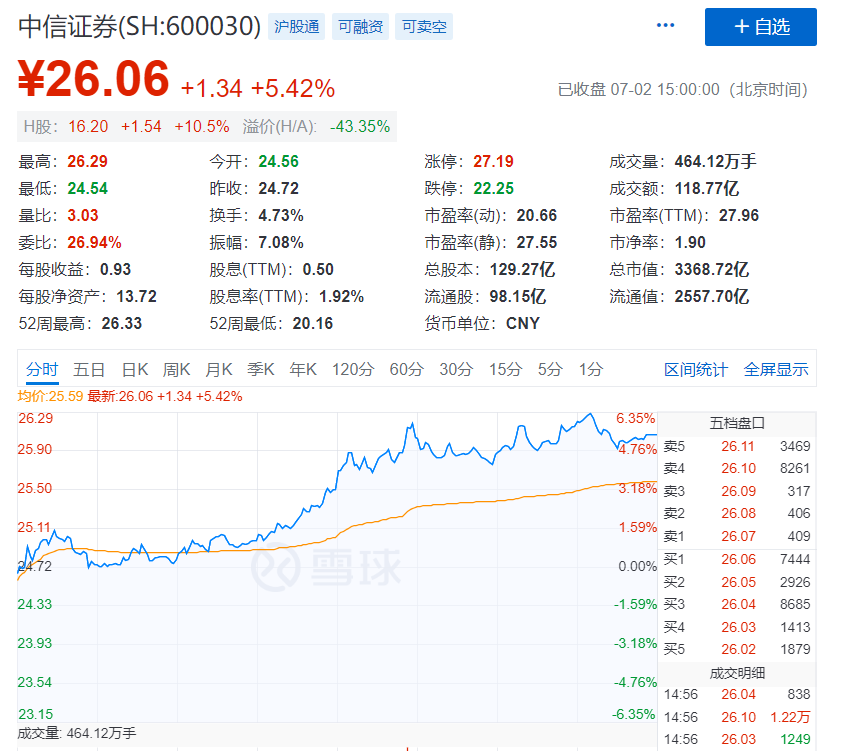The height and width of the screenshot is (751, 867).
Task: Switch to 日K chart tab
Action: [135, 370]
